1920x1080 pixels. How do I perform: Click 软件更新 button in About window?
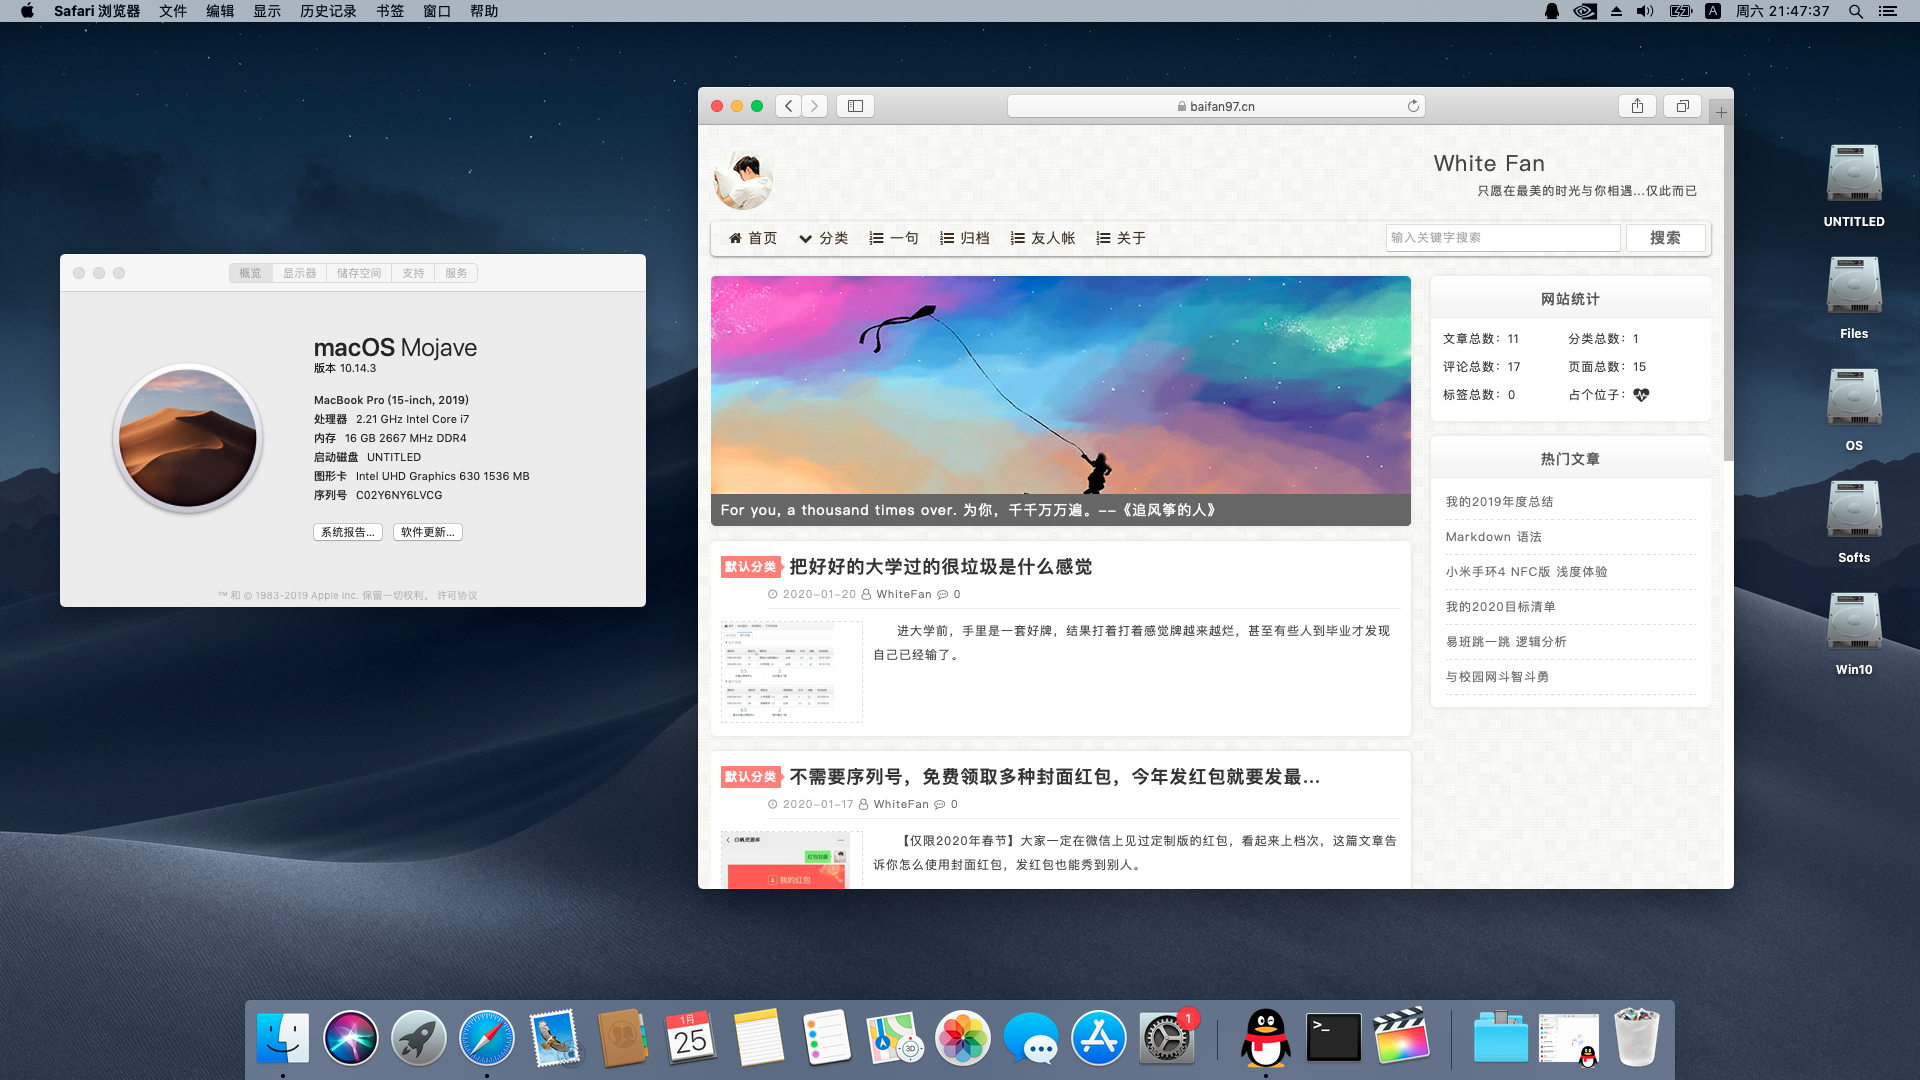(x=428, y=532)
